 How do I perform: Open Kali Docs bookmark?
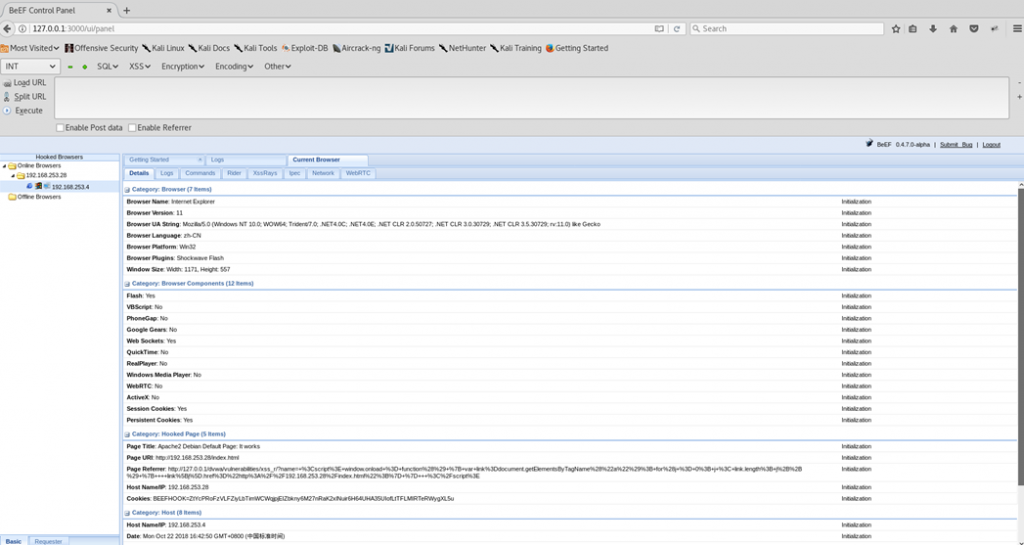coord(209,48)
